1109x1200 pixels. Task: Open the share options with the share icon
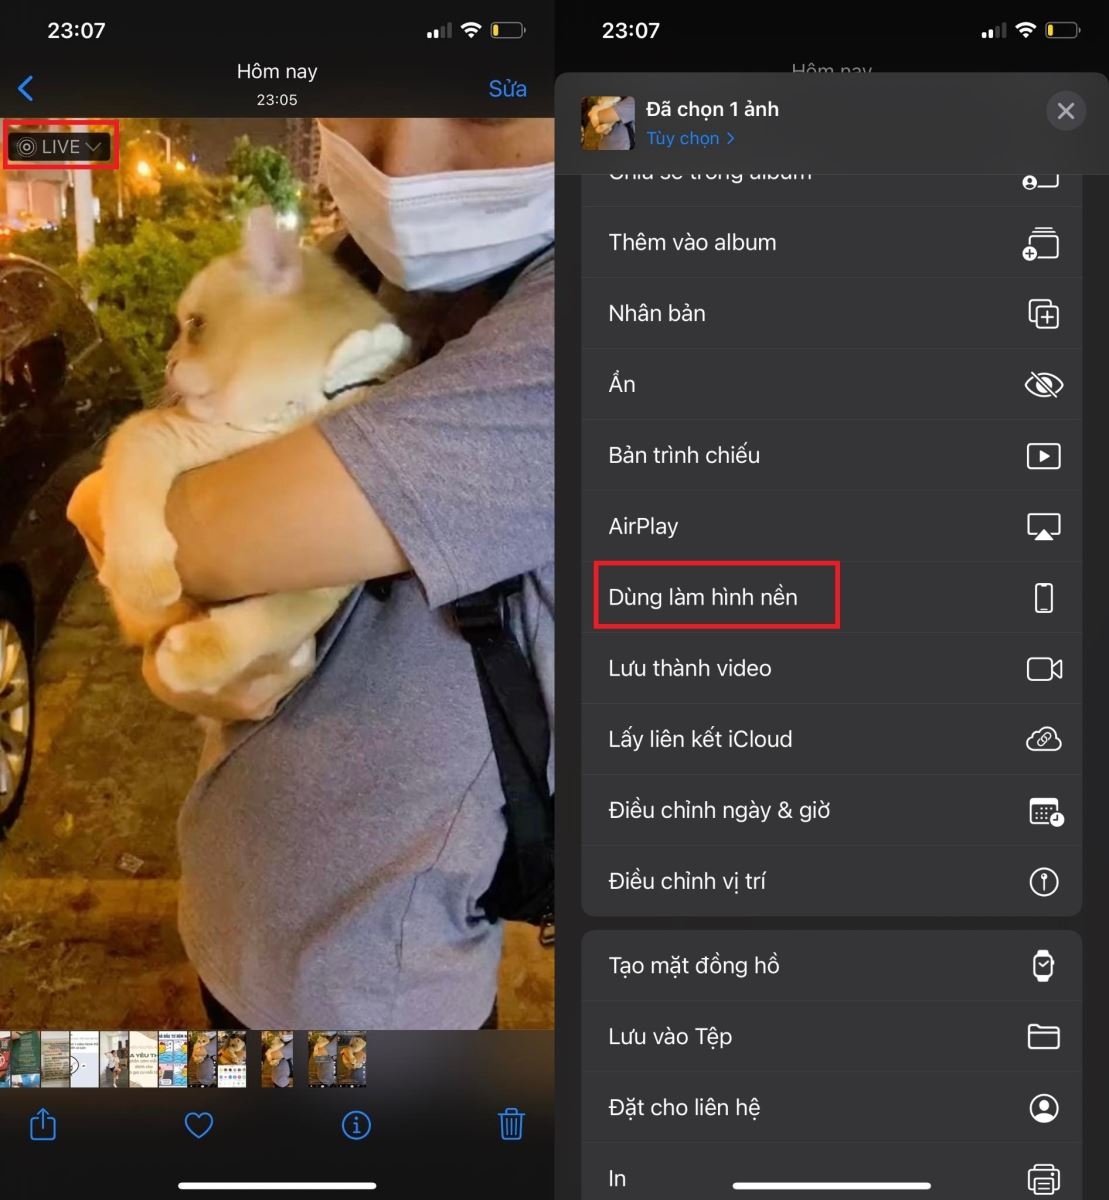click(42, 1124)
